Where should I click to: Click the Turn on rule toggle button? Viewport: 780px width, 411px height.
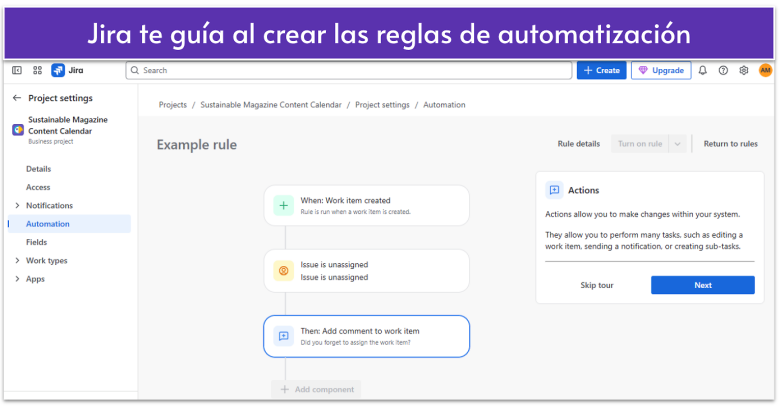click(x=640, y=144)
